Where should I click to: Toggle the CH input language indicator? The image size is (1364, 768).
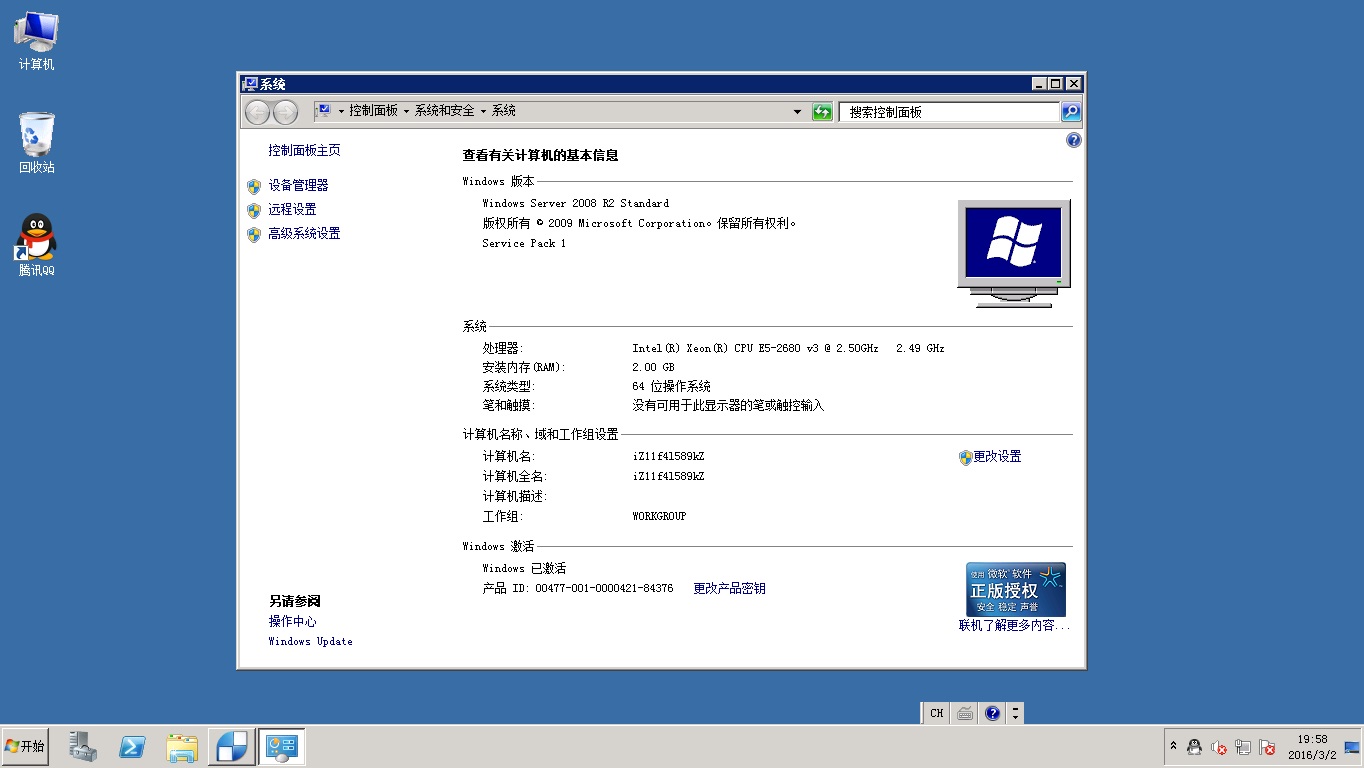click(936, 713)
